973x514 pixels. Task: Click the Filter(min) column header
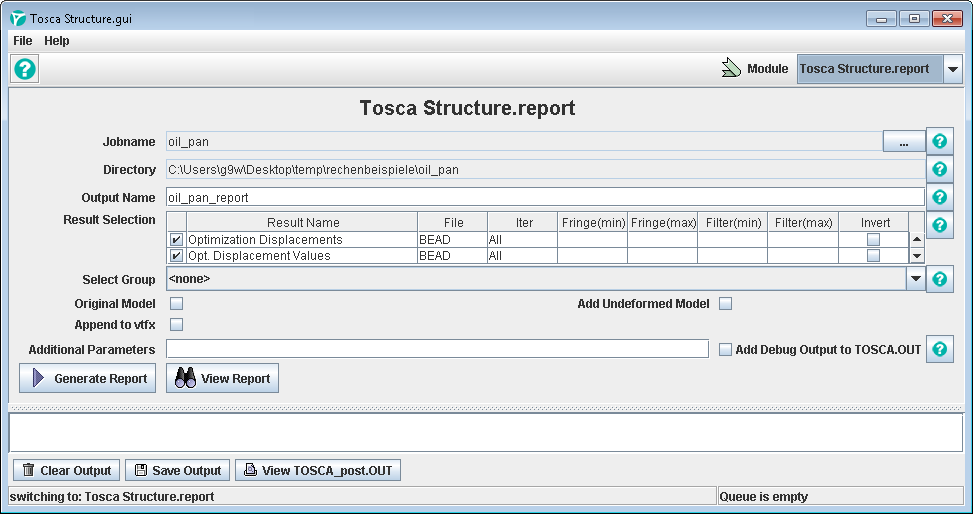[x=733, y=222]
